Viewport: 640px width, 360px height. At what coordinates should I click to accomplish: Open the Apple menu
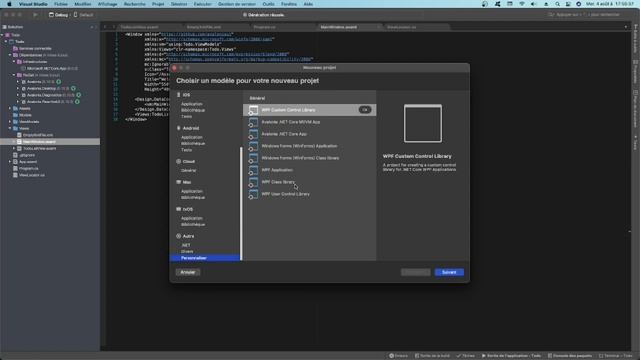click(x=9, y=4)
